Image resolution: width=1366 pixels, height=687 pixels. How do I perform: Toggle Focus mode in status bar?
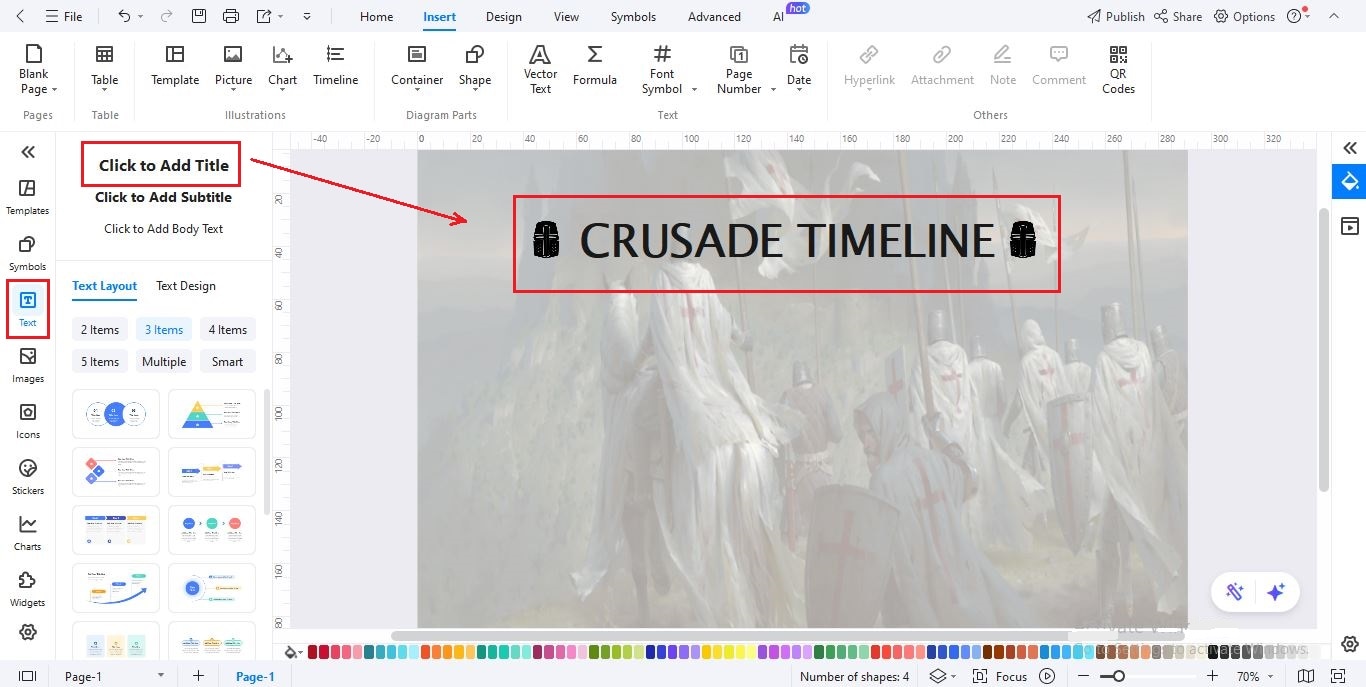(x=999, y=676)
